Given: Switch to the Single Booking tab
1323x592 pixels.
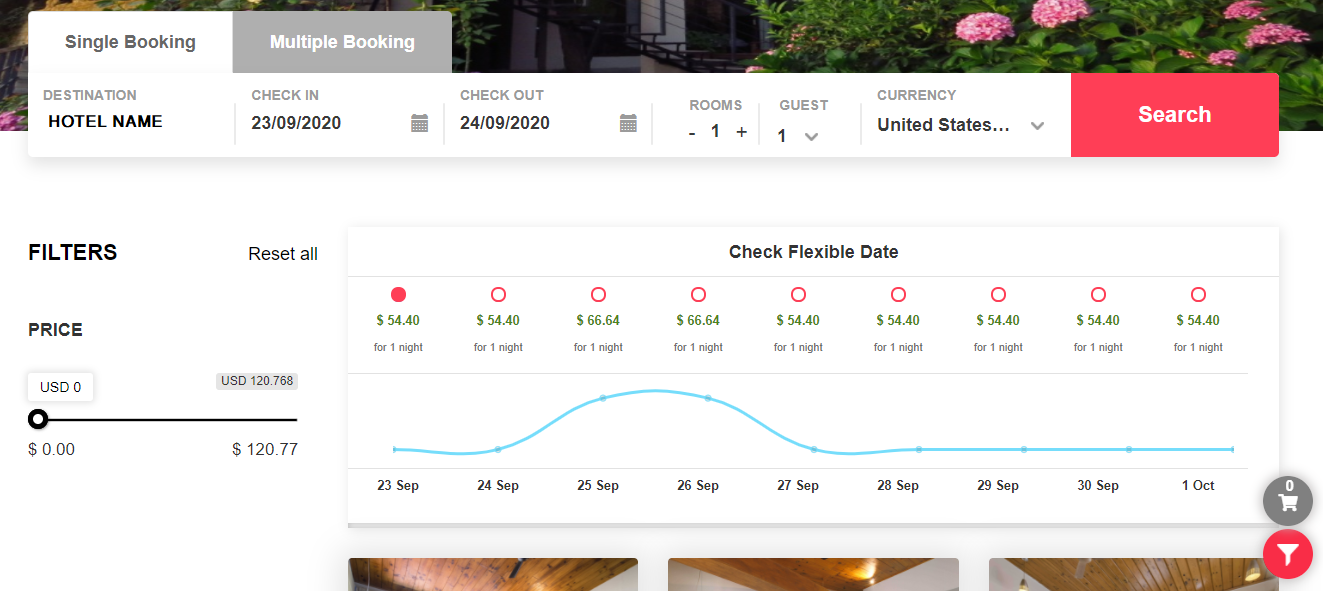Looking at the screenshot, I should coord(130,42).
